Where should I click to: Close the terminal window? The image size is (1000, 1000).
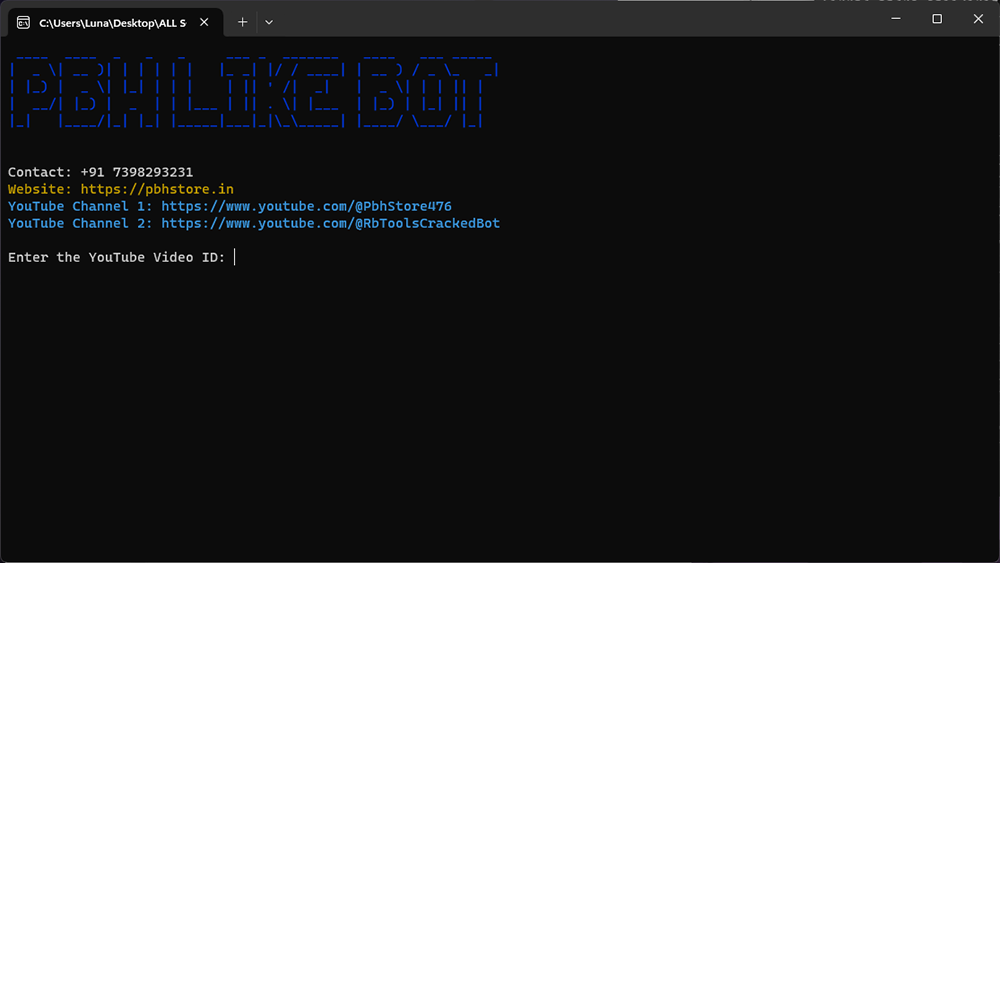[x=978, y=19]
